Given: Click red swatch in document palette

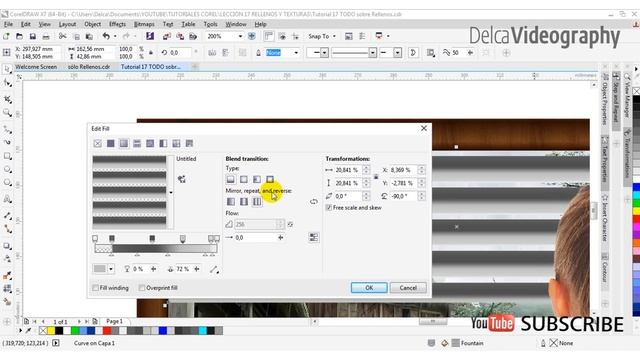Looking at the screenshot, I should [107, 331].
